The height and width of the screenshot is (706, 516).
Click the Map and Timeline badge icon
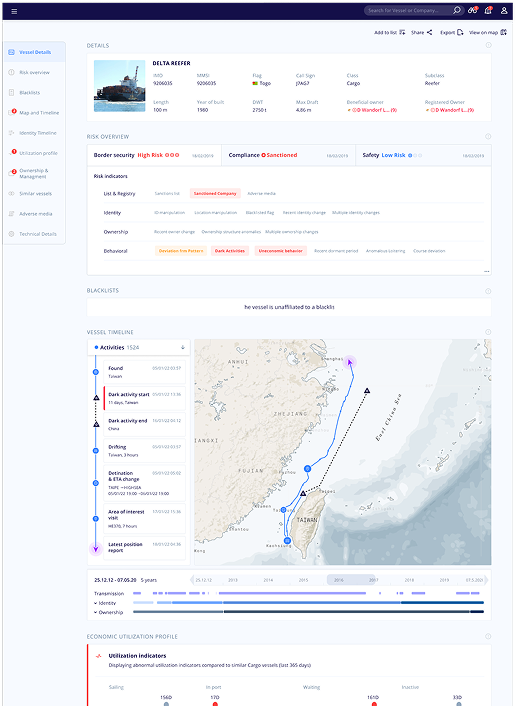point(12,112)
